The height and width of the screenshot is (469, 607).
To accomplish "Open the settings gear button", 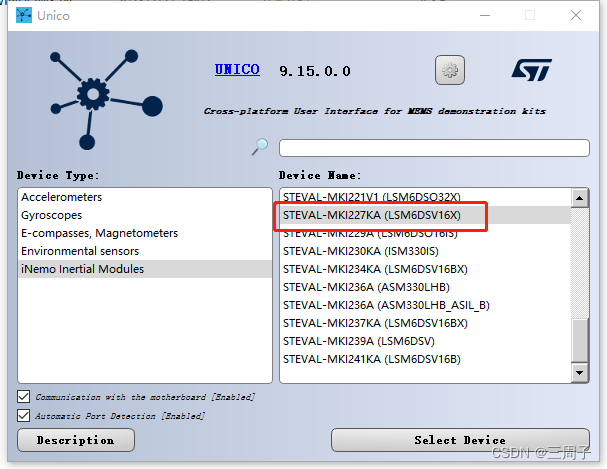I will tap(449, 70).
